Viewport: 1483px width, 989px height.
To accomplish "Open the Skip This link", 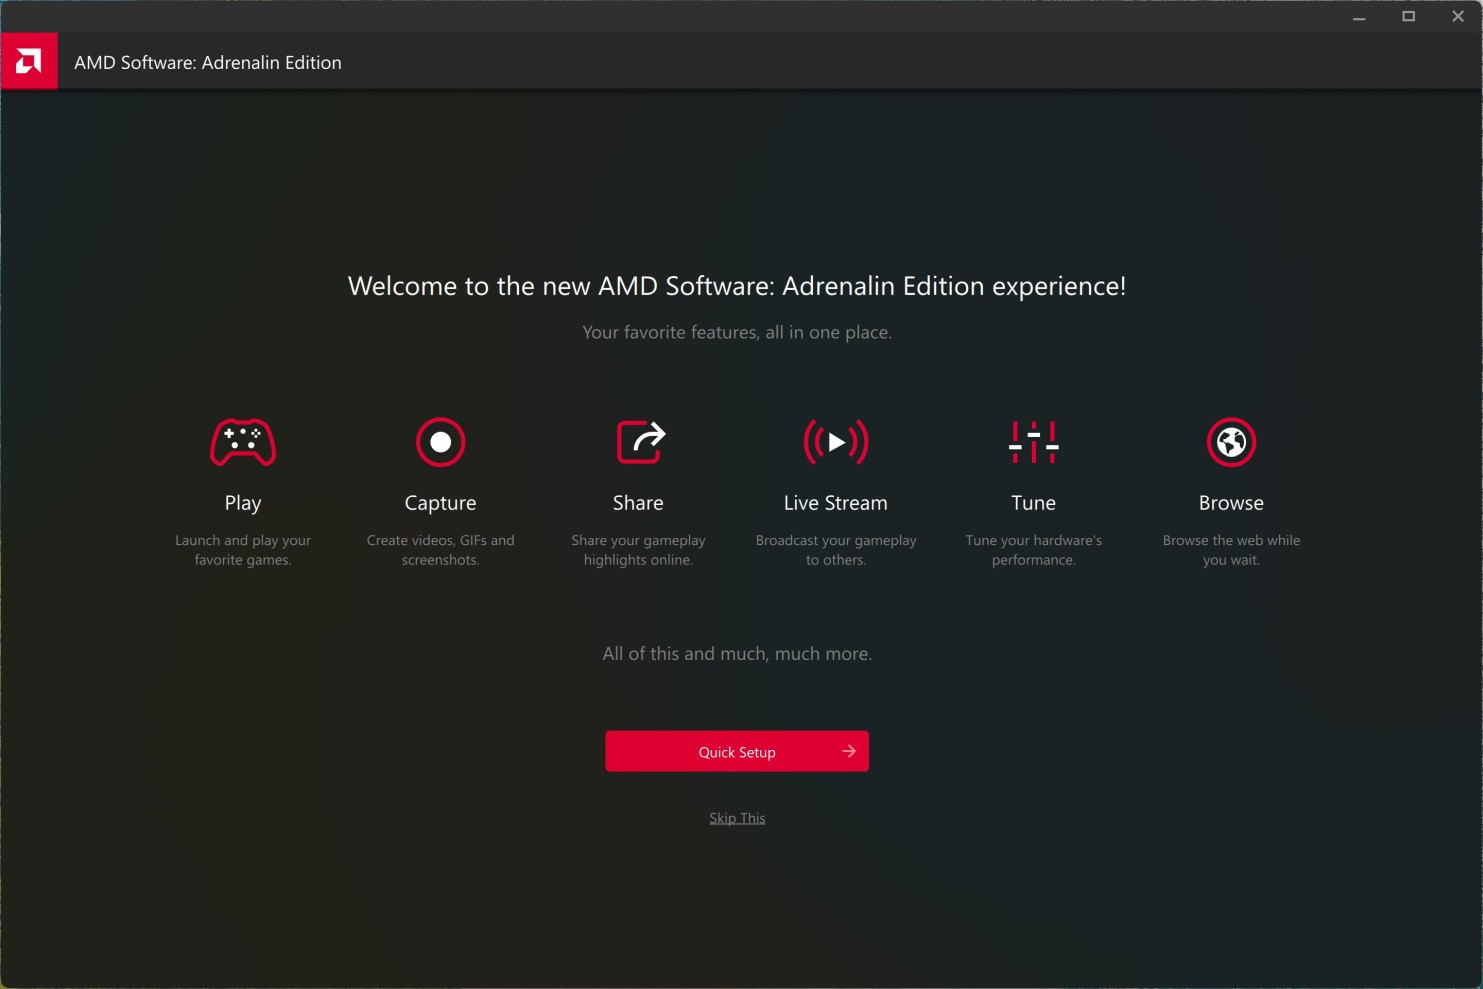I will [x=737, y=817].
